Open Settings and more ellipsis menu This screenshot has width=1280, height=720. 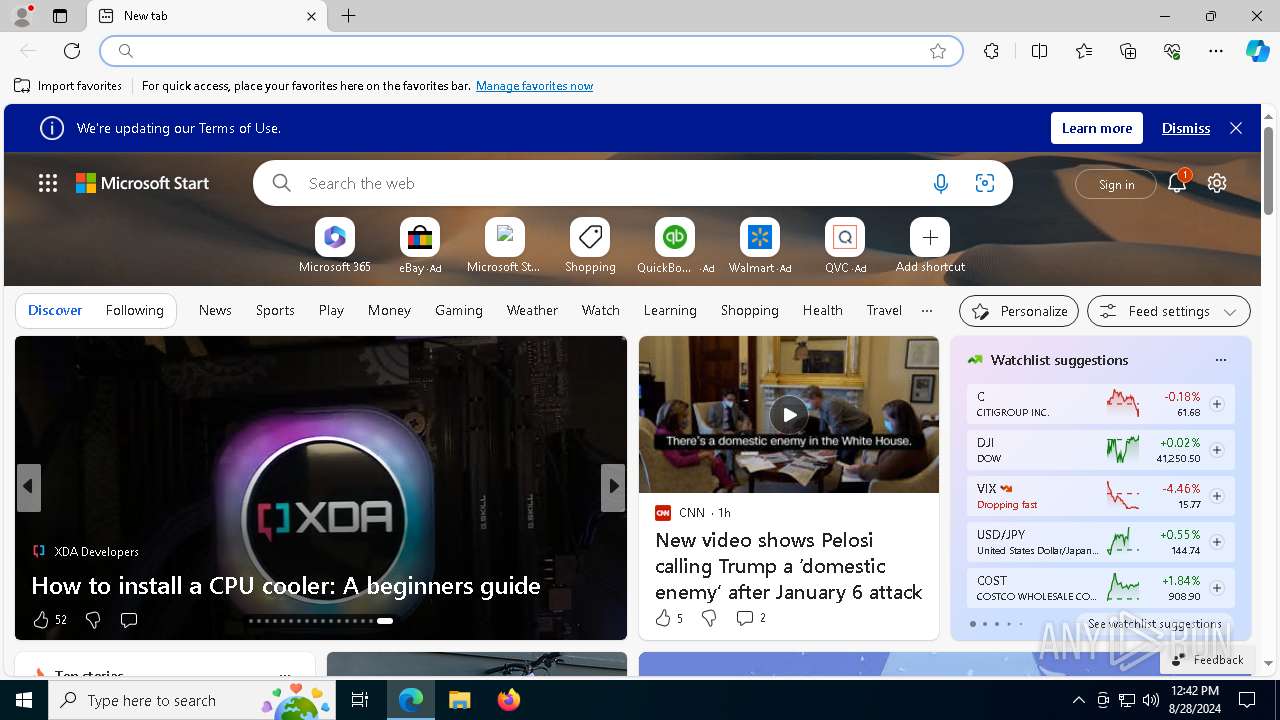1216,51
